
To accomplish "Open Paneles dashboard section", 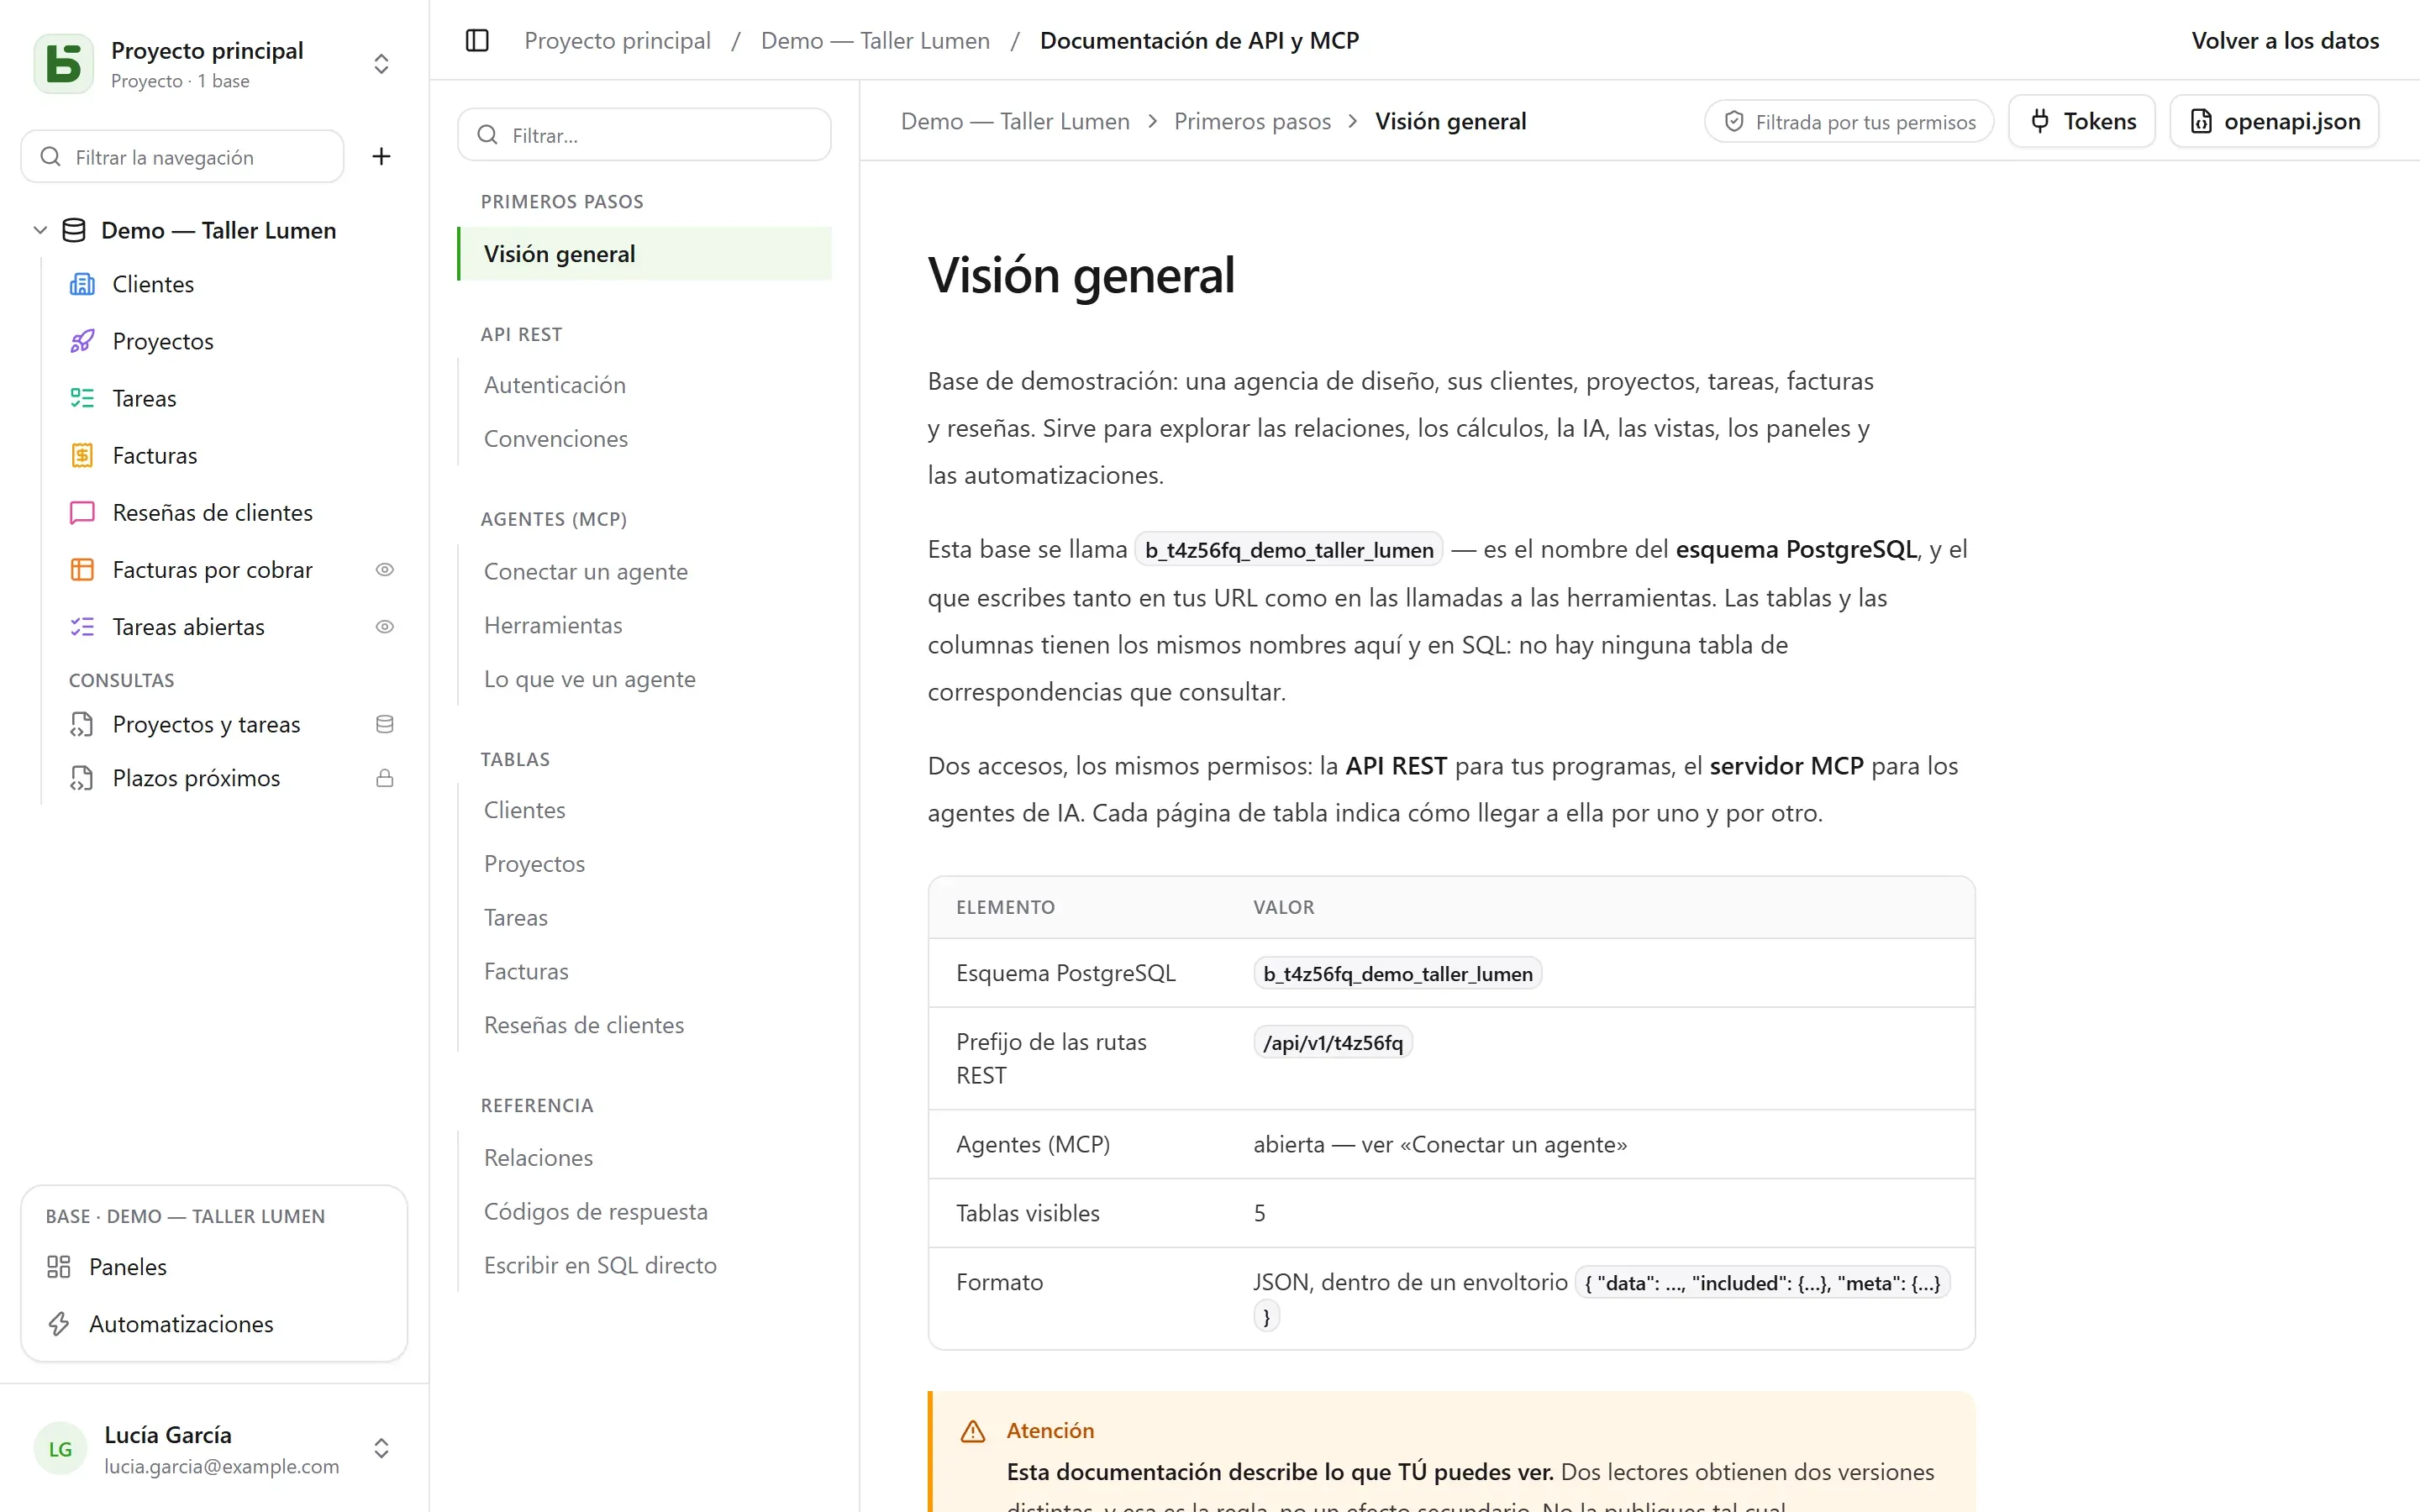I will coord(214,1266).
